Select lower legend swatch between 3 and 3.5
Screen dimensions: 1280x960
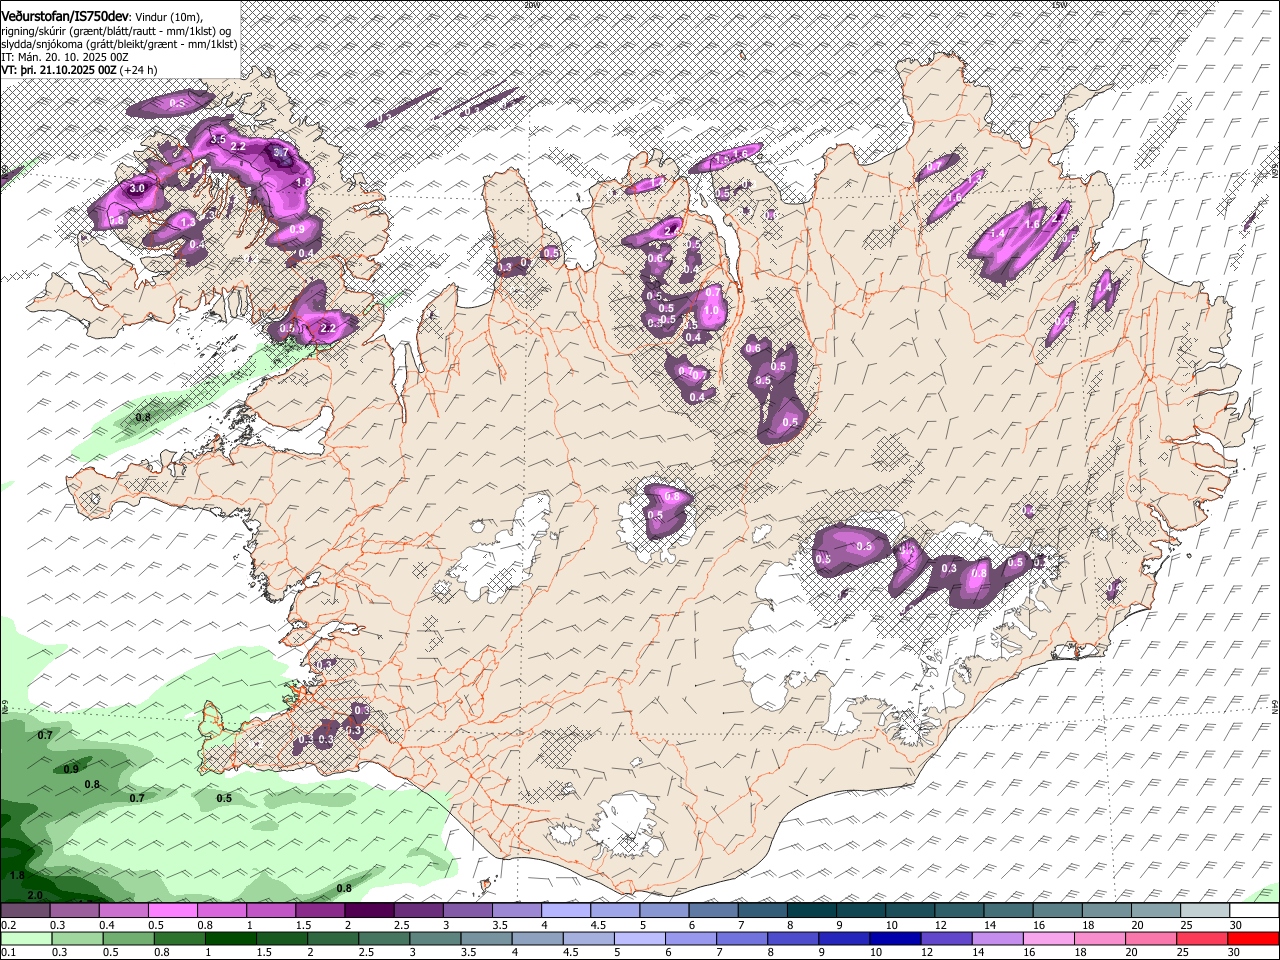(435, 939)
